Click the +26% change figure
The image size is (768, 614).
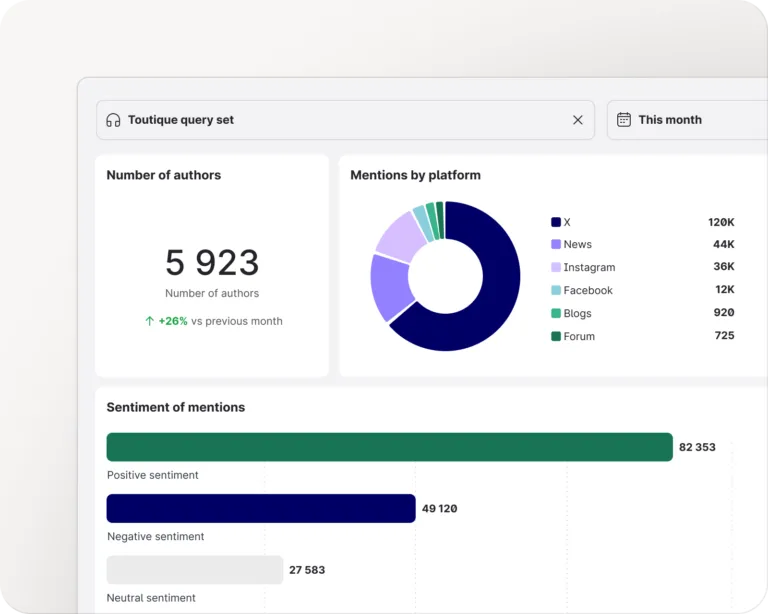[x=173, y=321]
